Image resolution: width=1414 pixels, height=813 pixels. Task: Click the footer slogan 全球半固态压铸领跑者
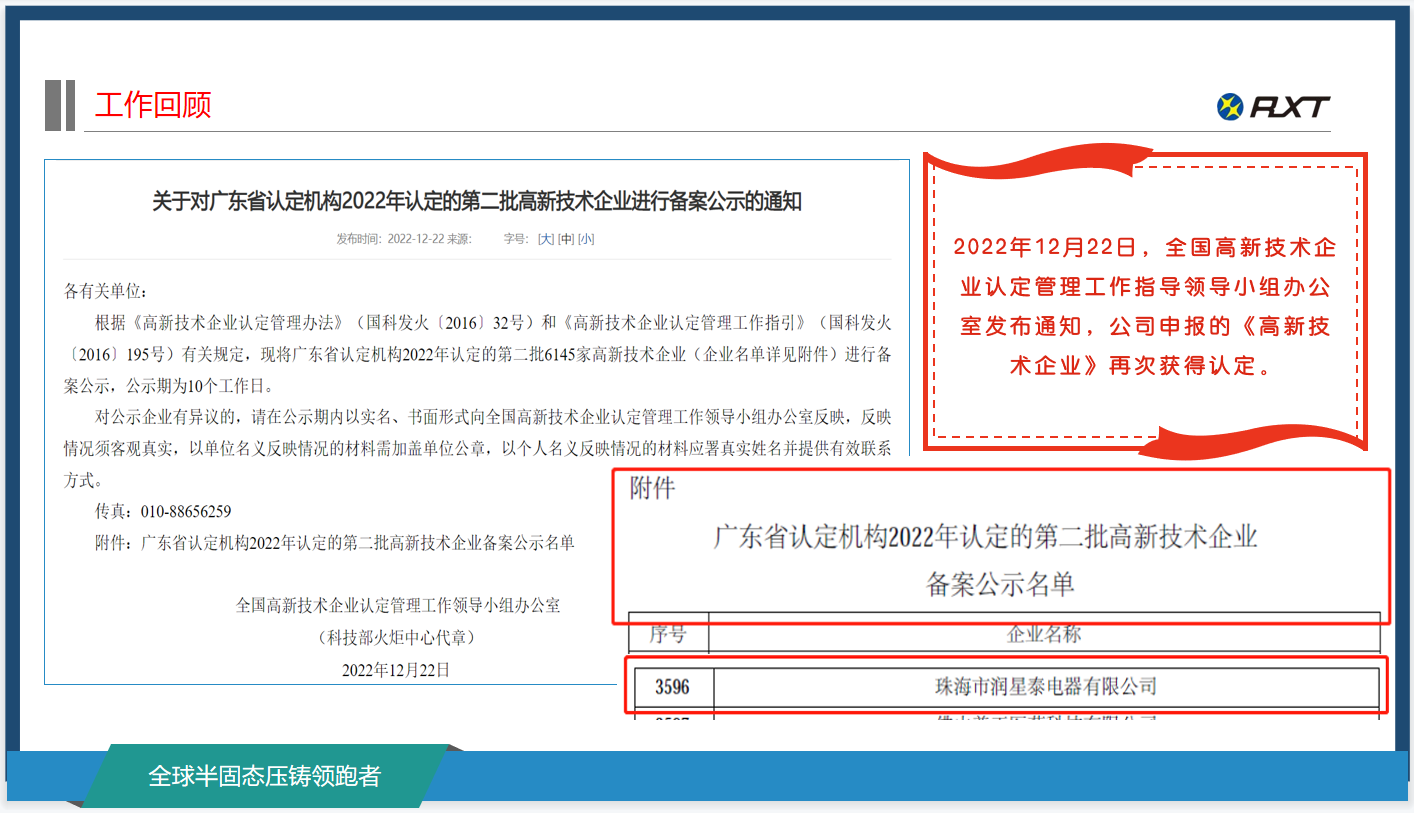coord(264,776)
